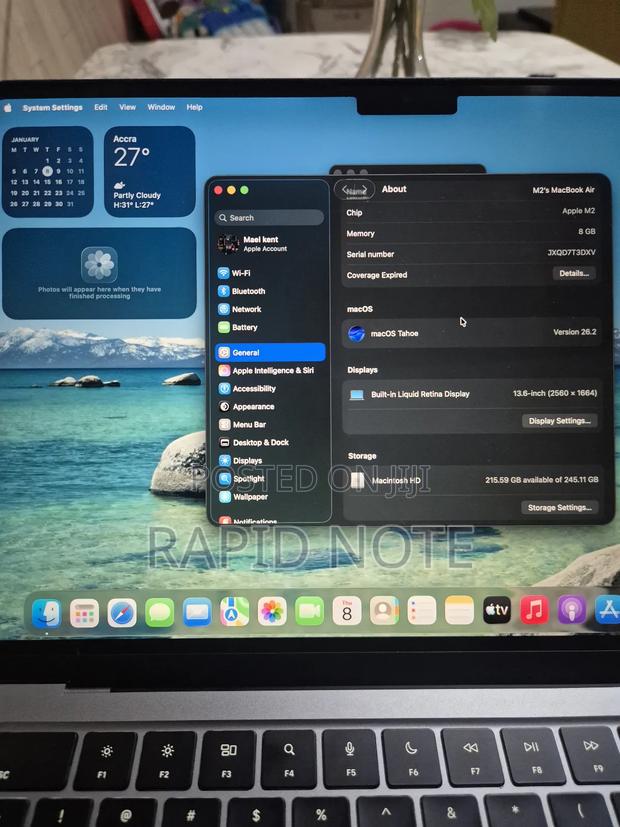620x827 pixels.
Task: Open Desktop & Dock settings
Action: pos(270,443)
